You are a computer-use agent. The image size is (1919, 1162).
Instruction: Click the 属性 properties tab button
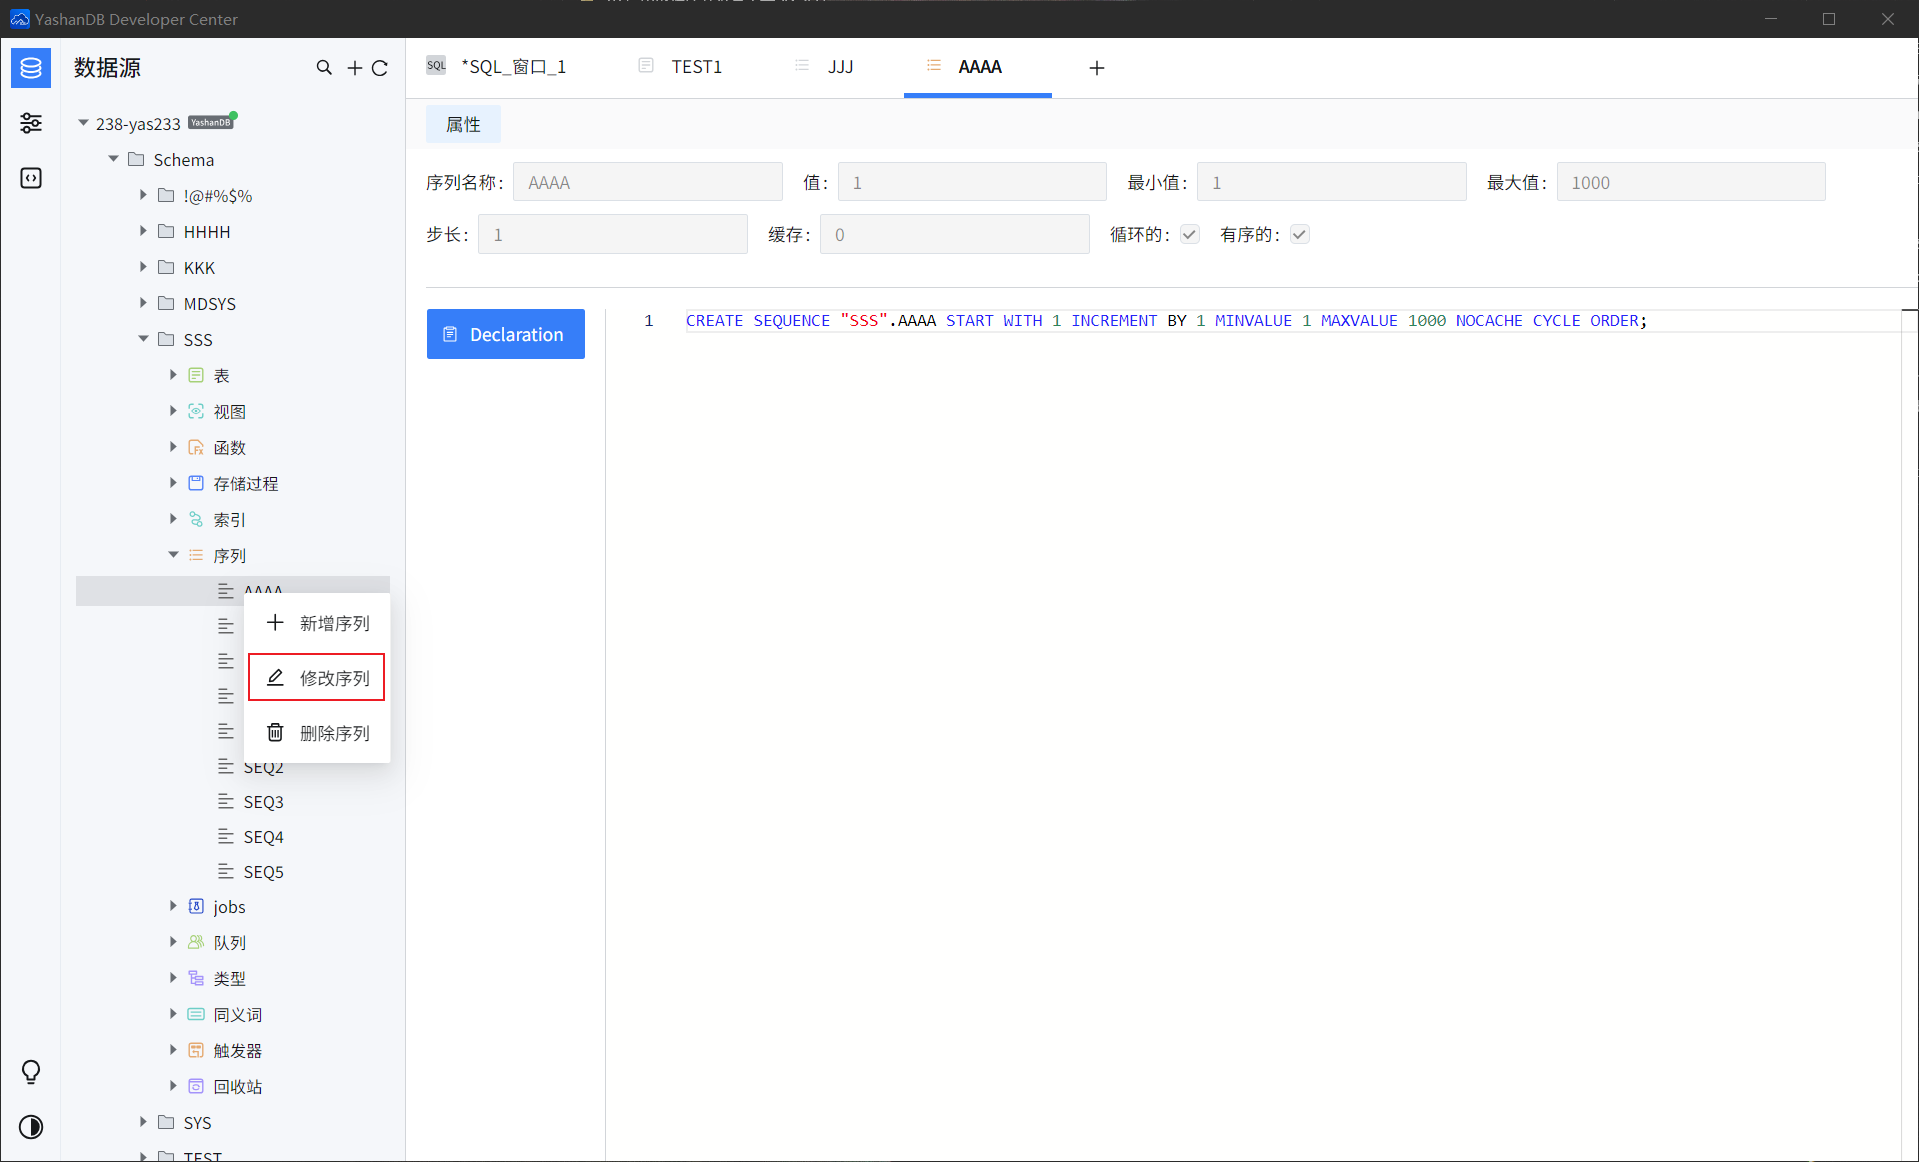click(x=463, y=124)
